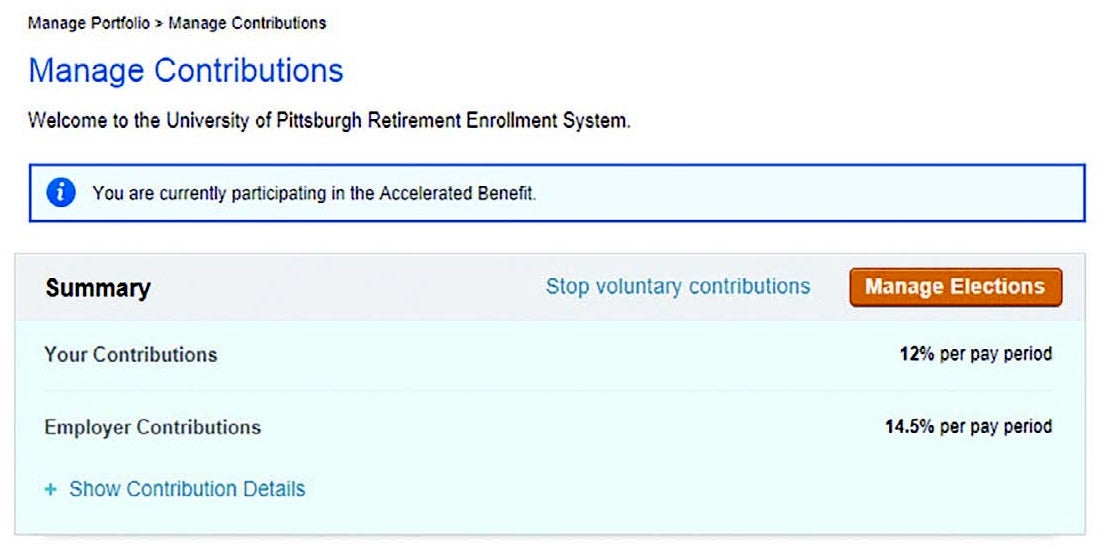The width and height of the screenshot is (1106, 556).
Task: Select the Manage Contributions breadcrumb item
Action: (x=245, y=23)
